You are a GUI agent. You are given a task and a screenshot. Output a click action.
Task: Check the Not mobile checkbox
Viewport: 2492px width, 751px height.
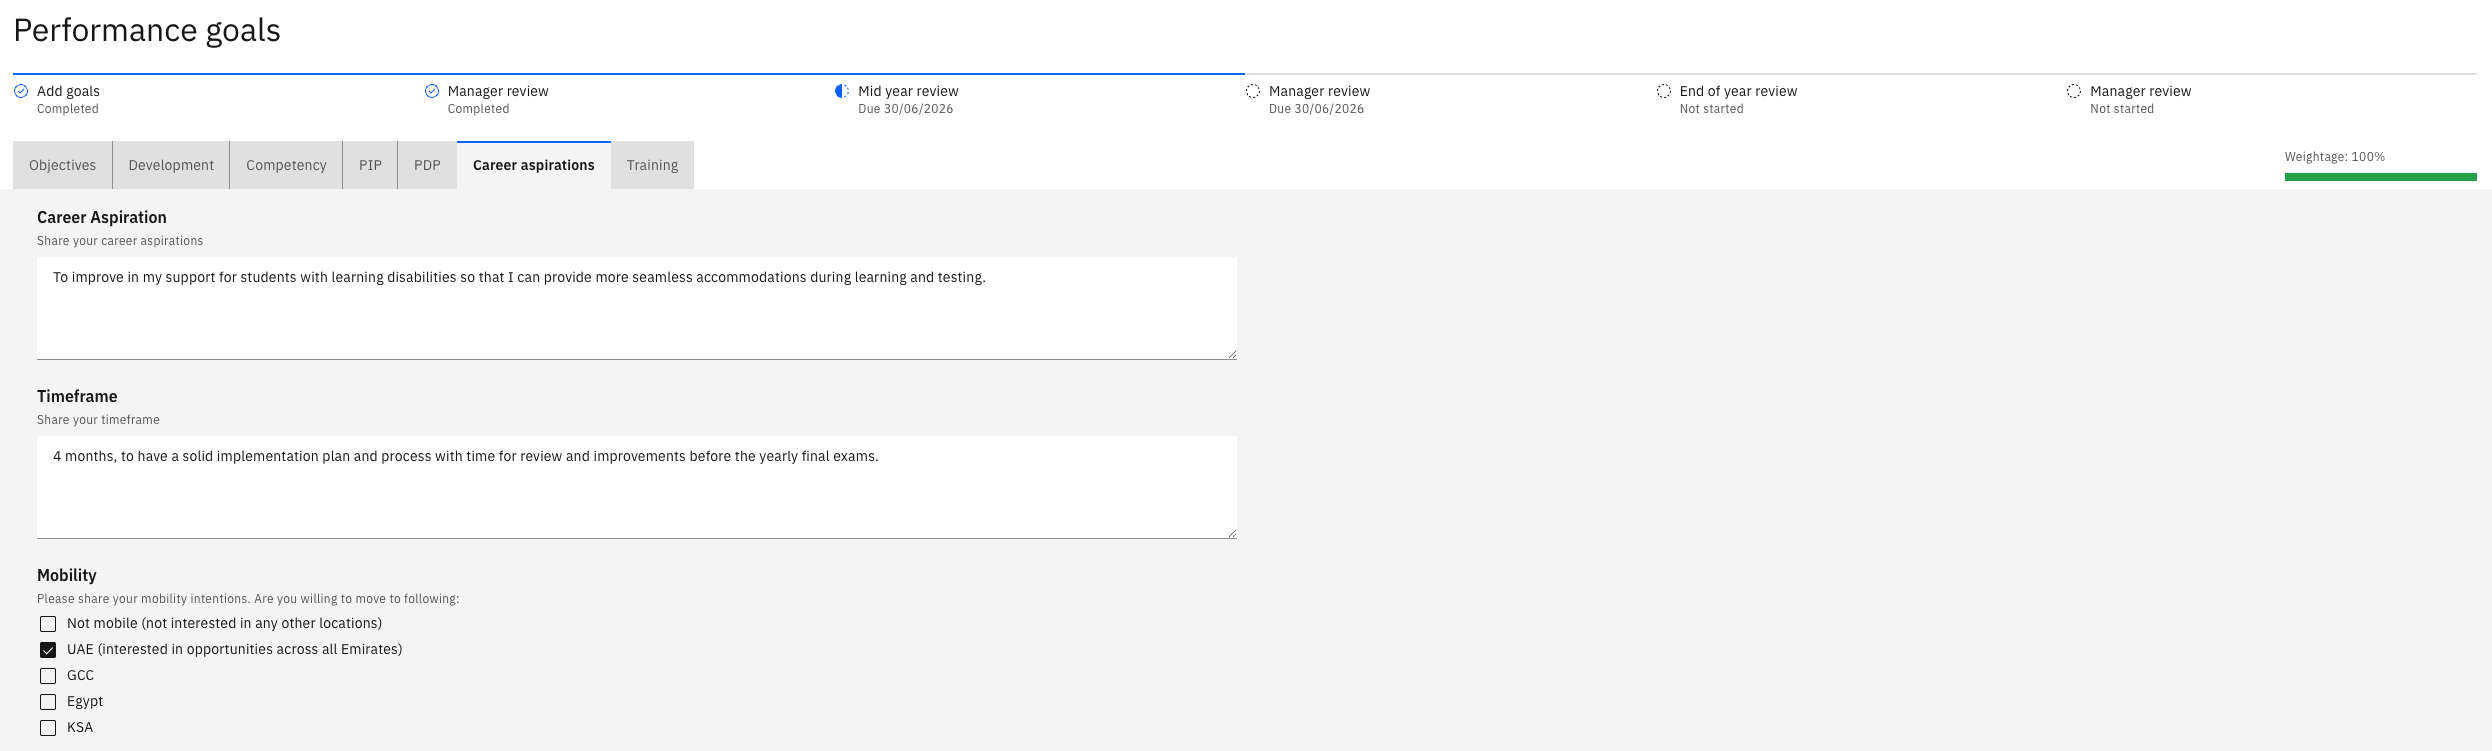(x=48, y=624)
